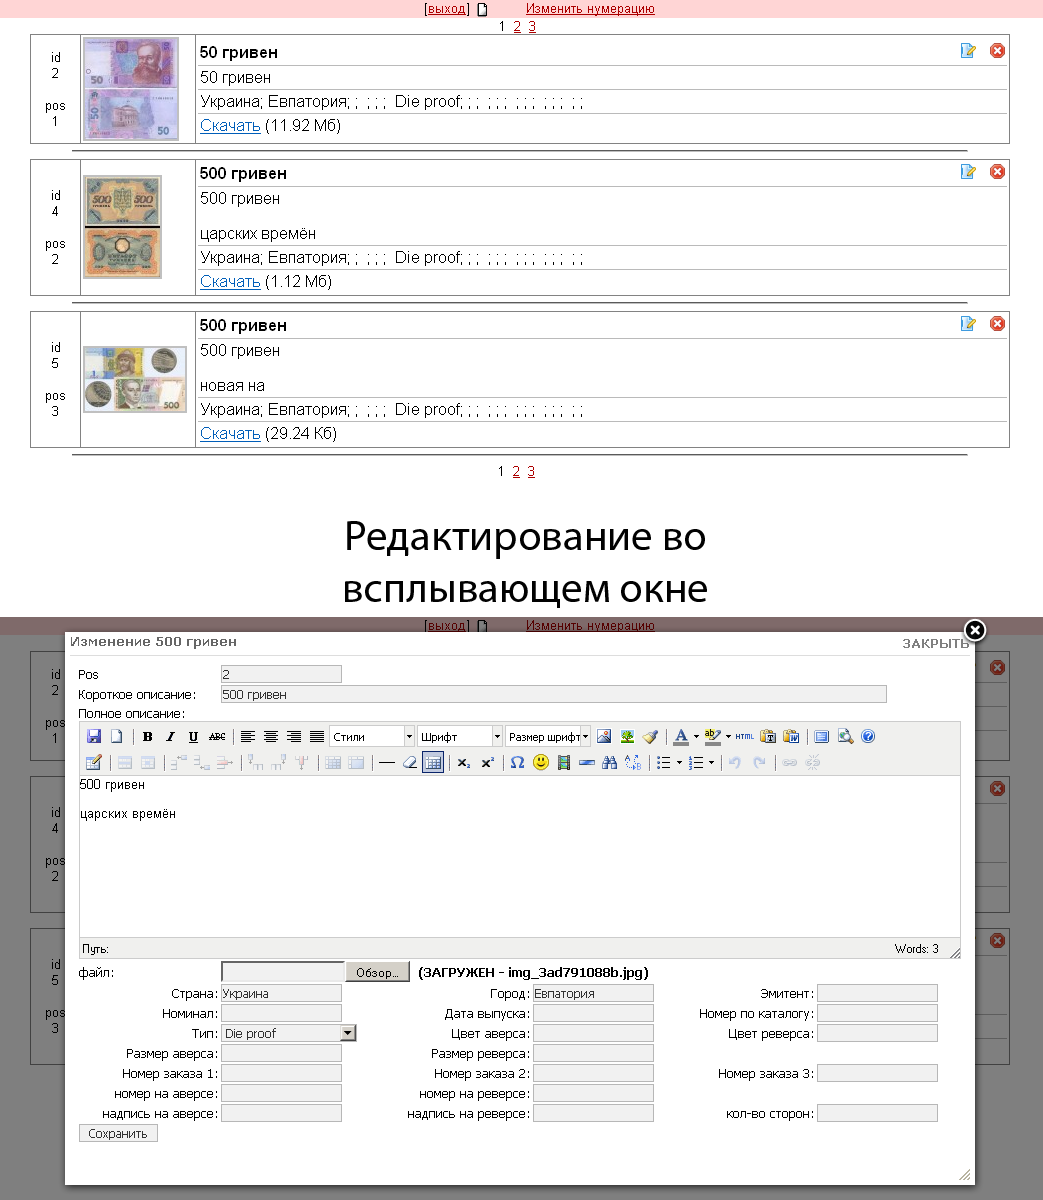Image resolution: width=1043 pixels, height=1200 pixels.
Task: Delete the id 4 царских времён entry
Action: [997, 172]
